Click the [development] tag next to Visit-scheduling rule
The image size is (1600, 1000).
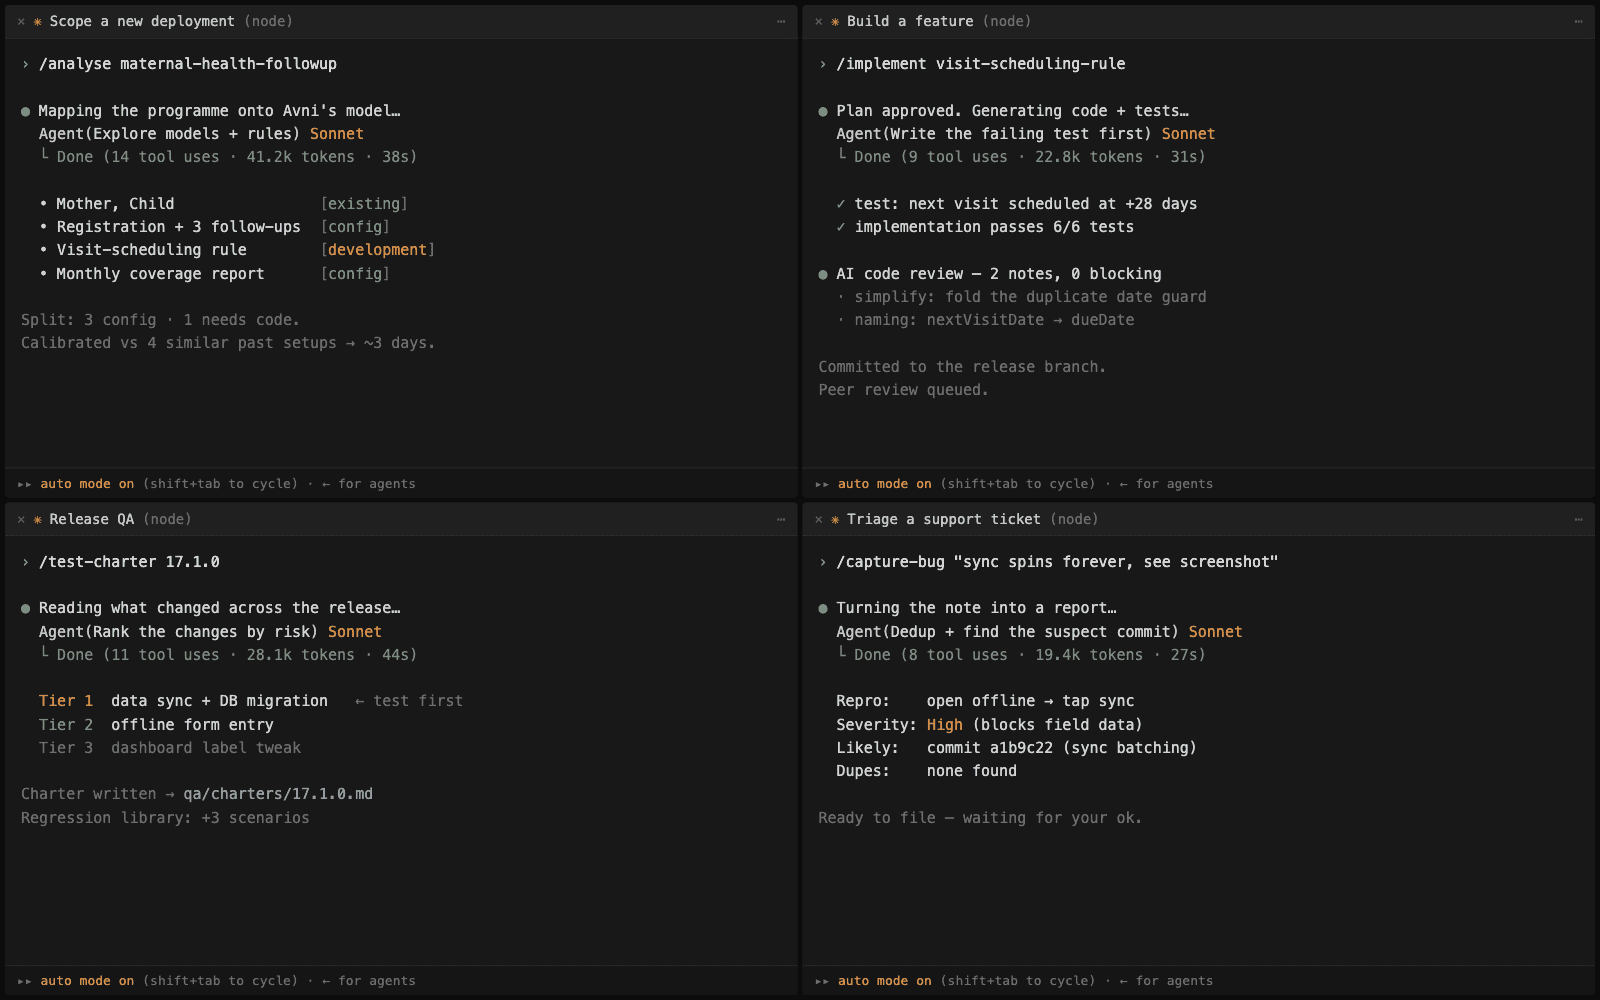pos(378,250)
